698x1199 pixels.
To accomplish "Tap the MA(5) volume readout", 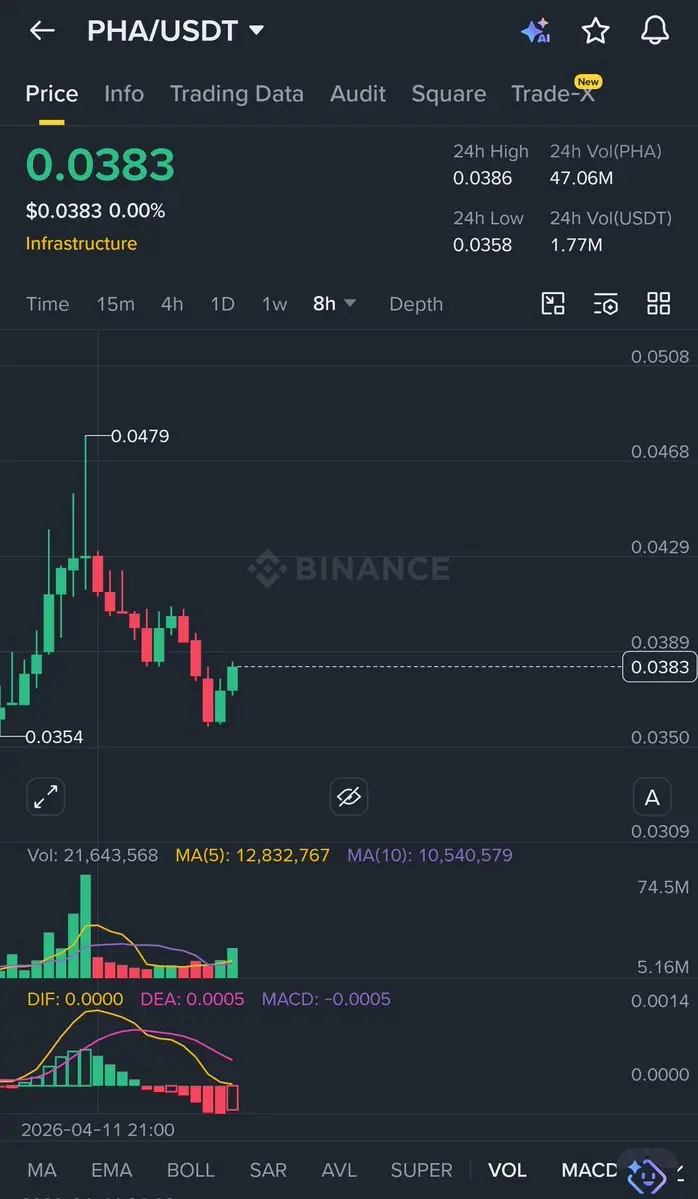I will coord(252,856).
